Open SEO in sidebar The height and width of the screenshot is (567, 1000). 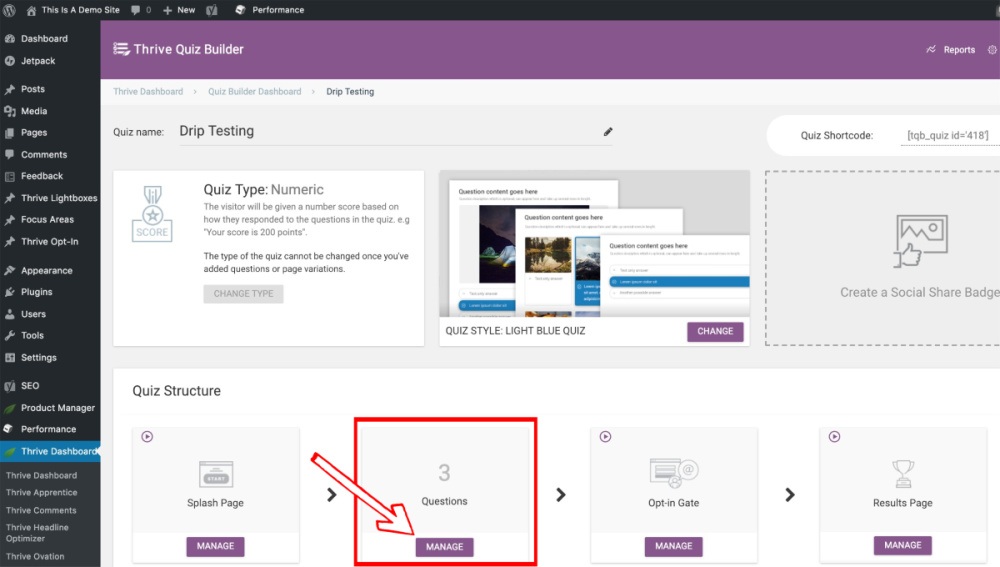tap(29, 386)
